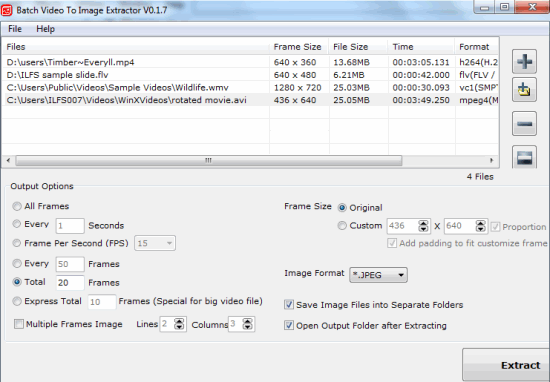Click the Extract button
The width and height of the screenshot is (550, 382).
(x=506, y=365)
